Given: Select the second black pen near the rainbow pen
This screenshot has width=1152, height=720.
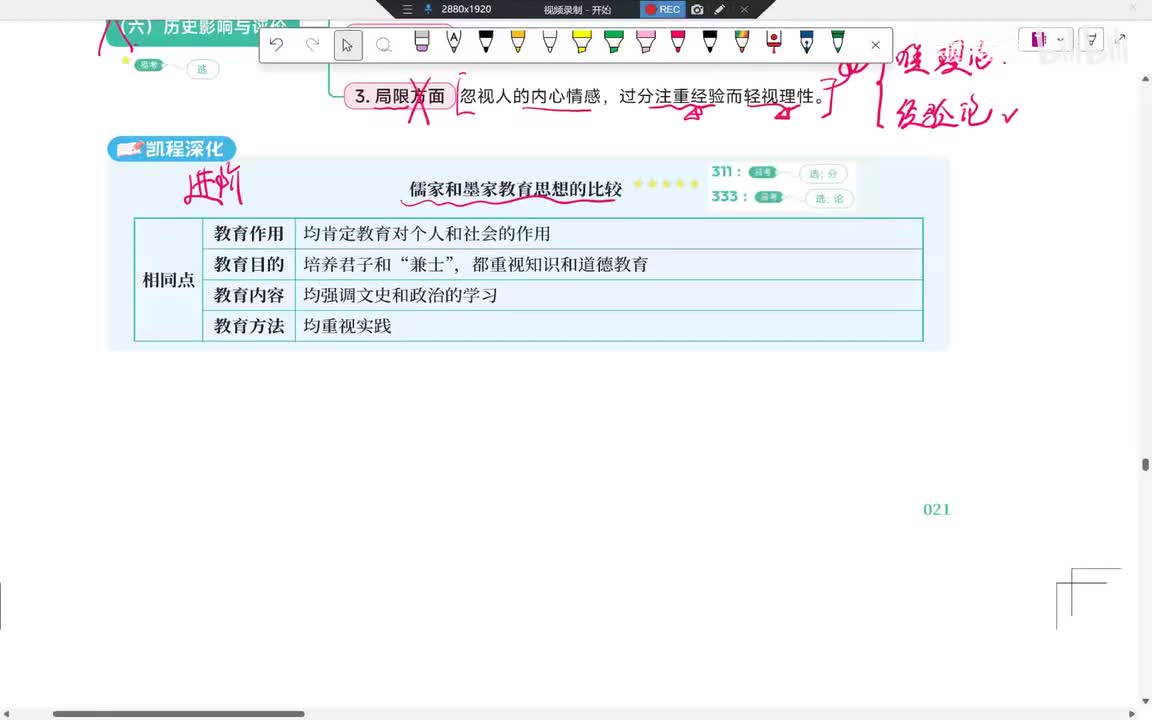Looking at the screenshot, I should [x=710, y=41].
